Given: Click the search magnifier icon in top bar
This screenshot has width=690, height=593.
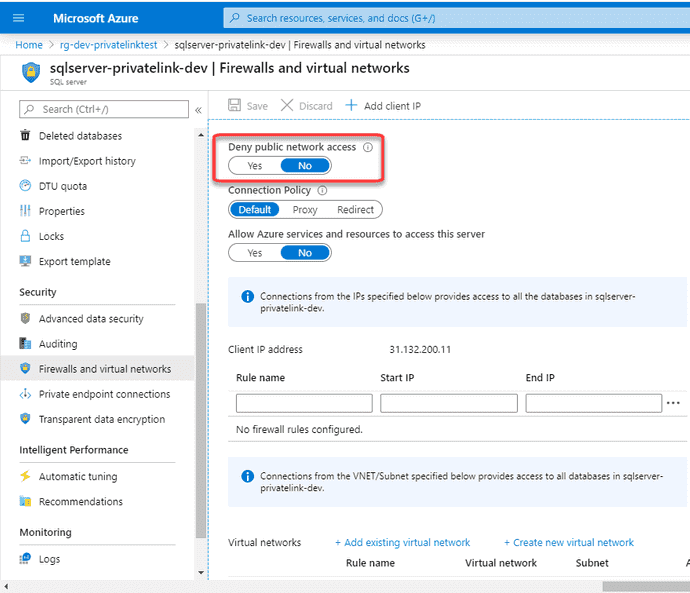Looking at the screenshot, I should [235, 18].
